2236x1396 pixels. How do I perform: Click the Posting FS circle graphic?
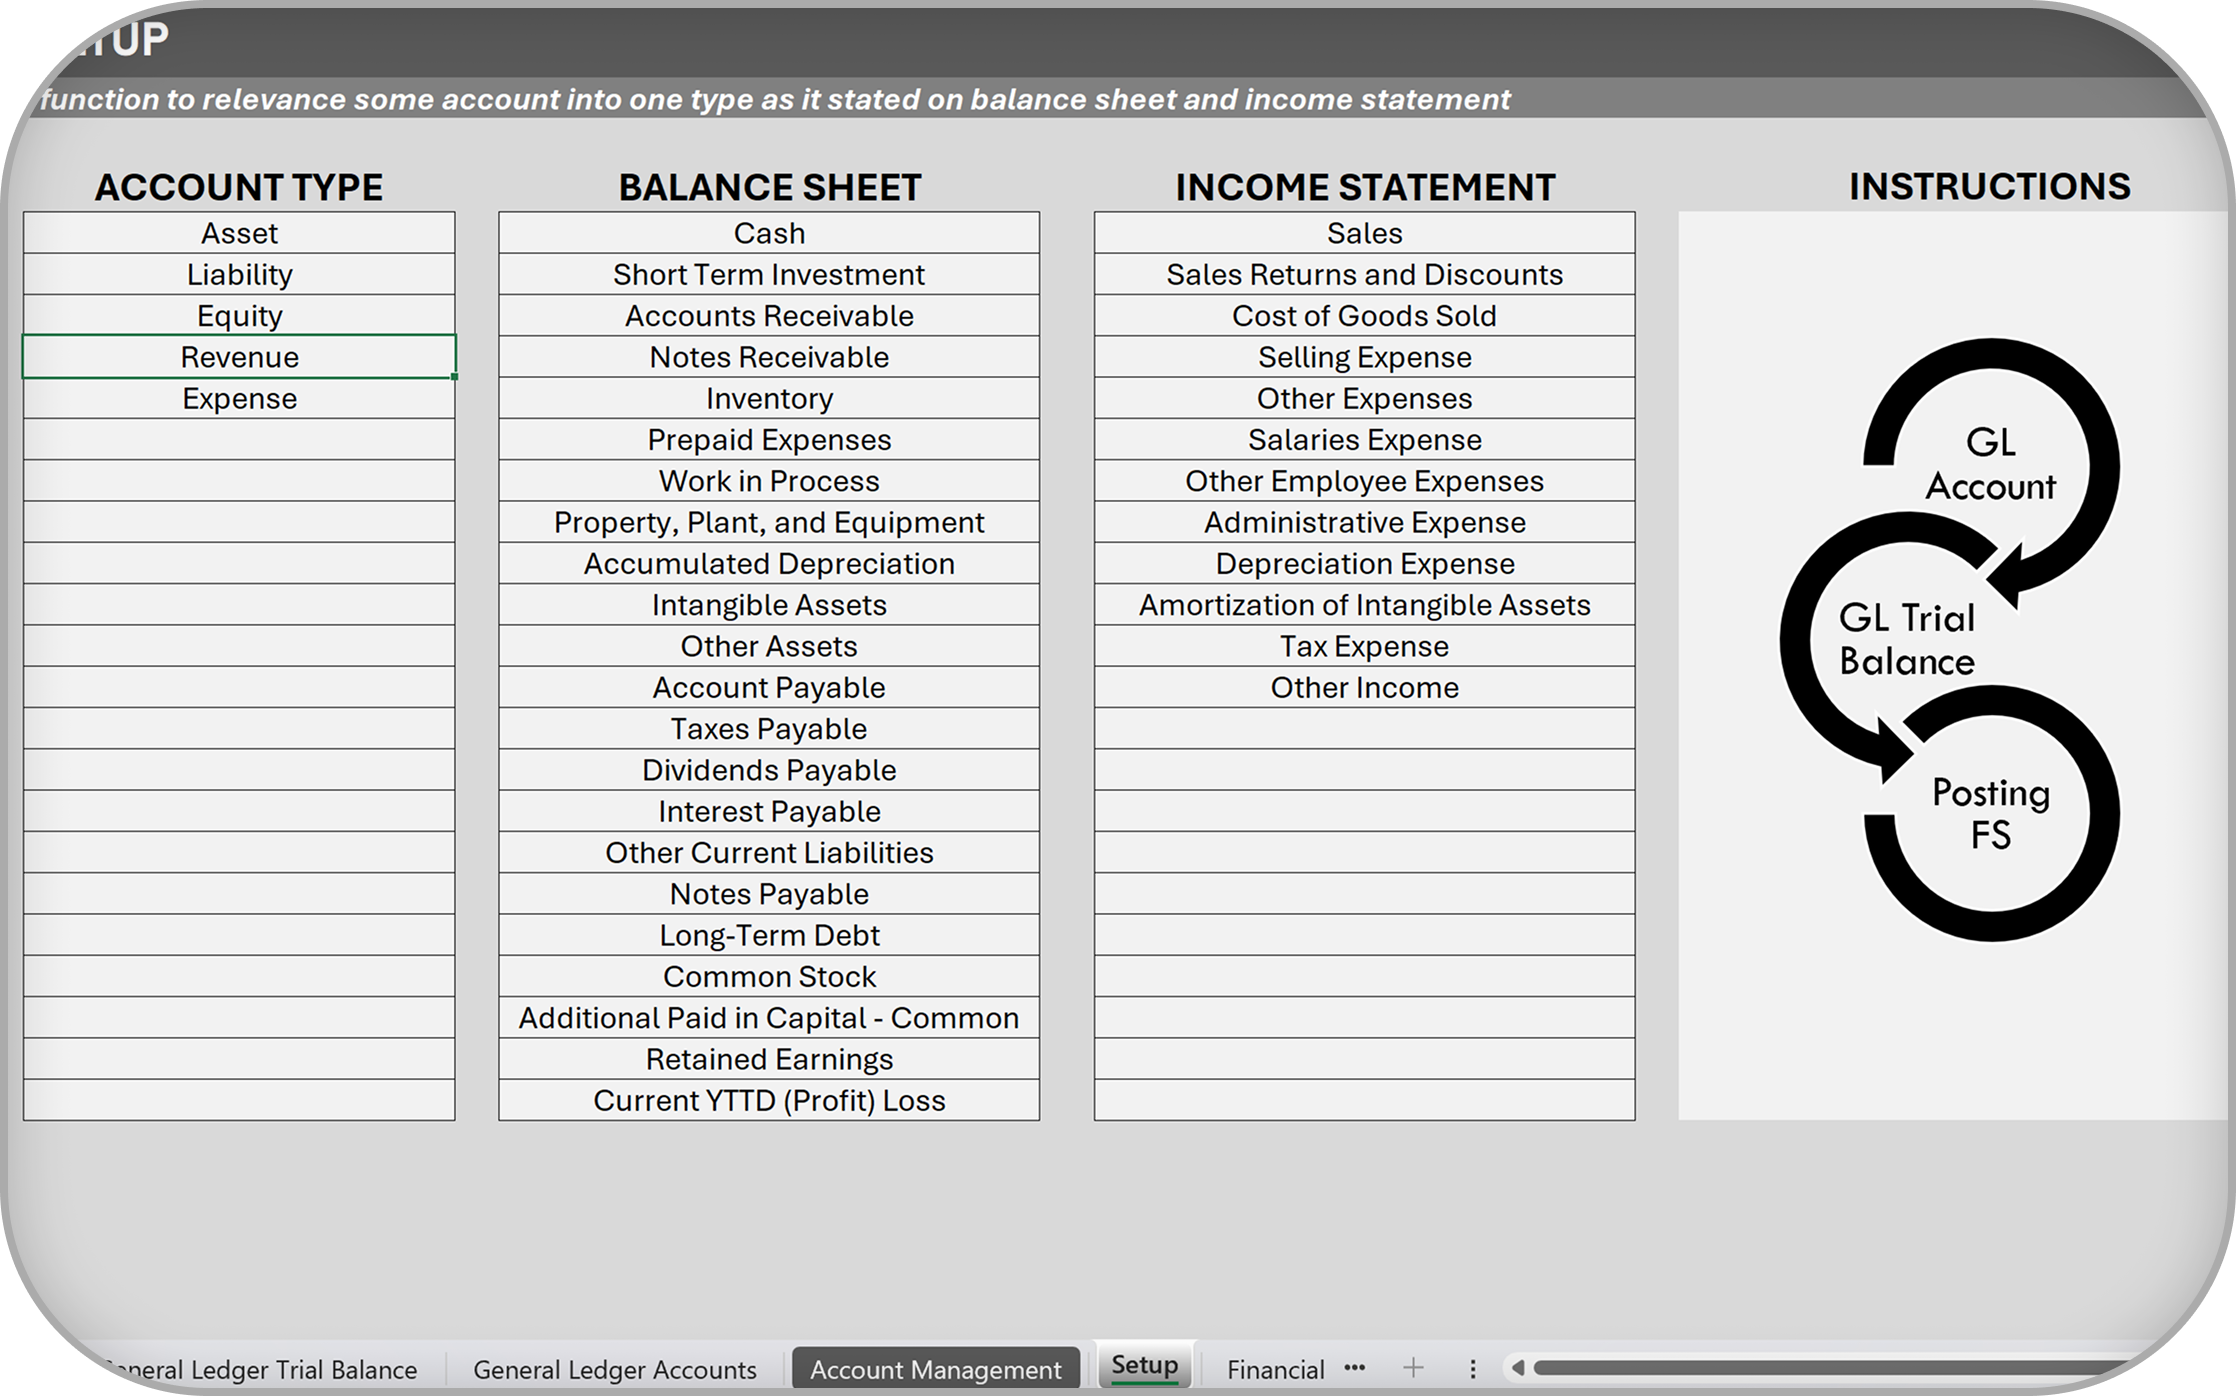click(1990, 813)
